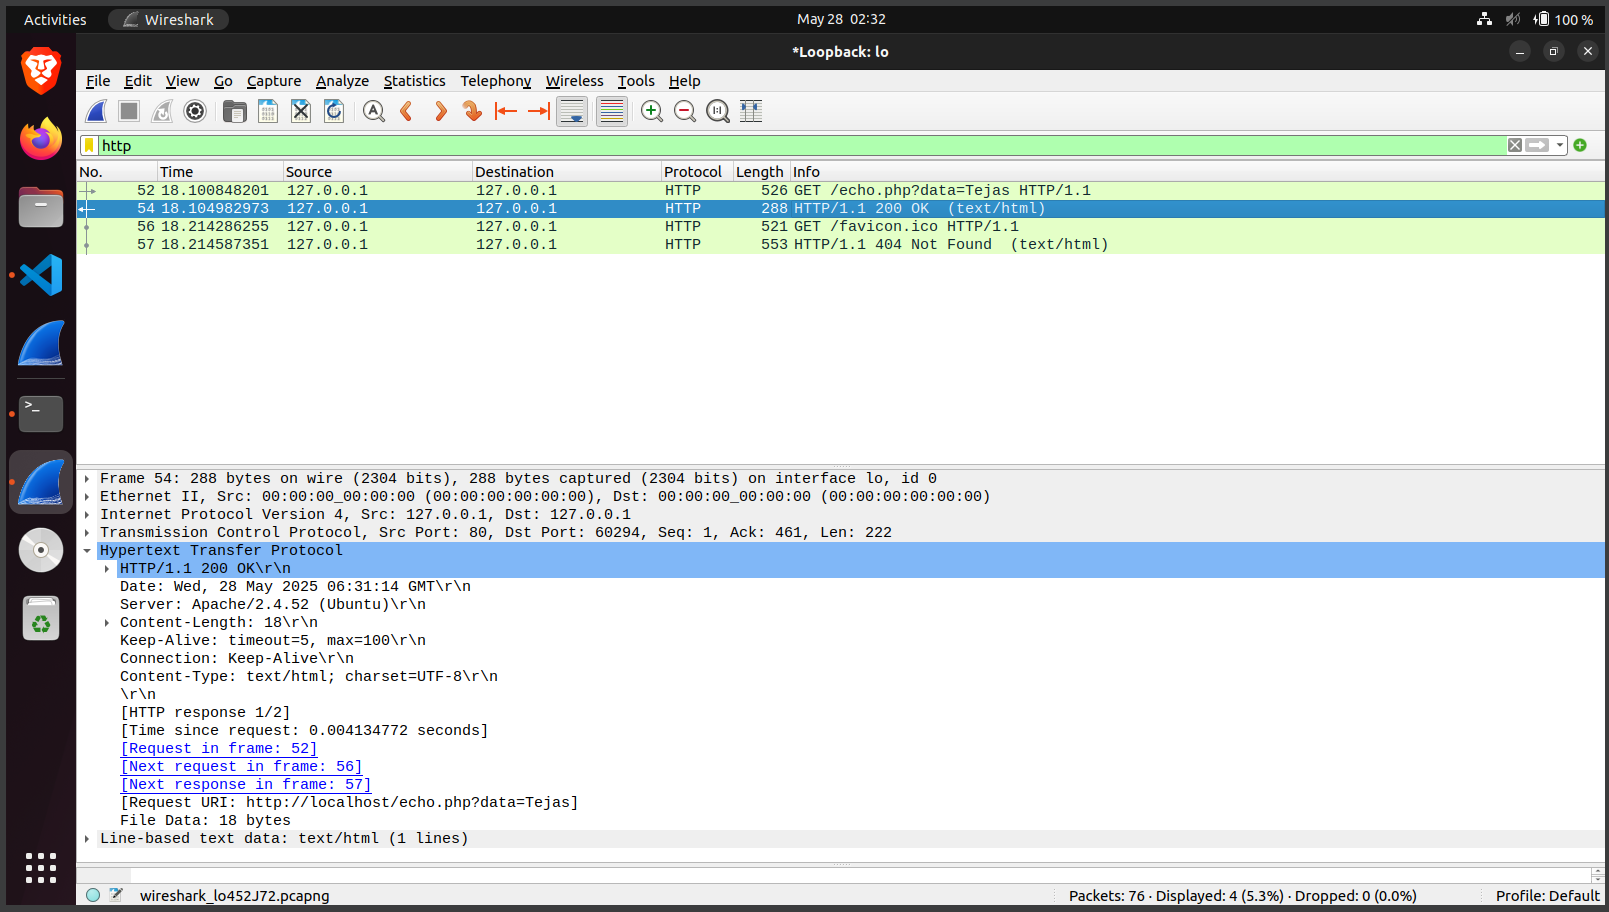
Task: Open the Statistics menu
Action: point(414,81)
